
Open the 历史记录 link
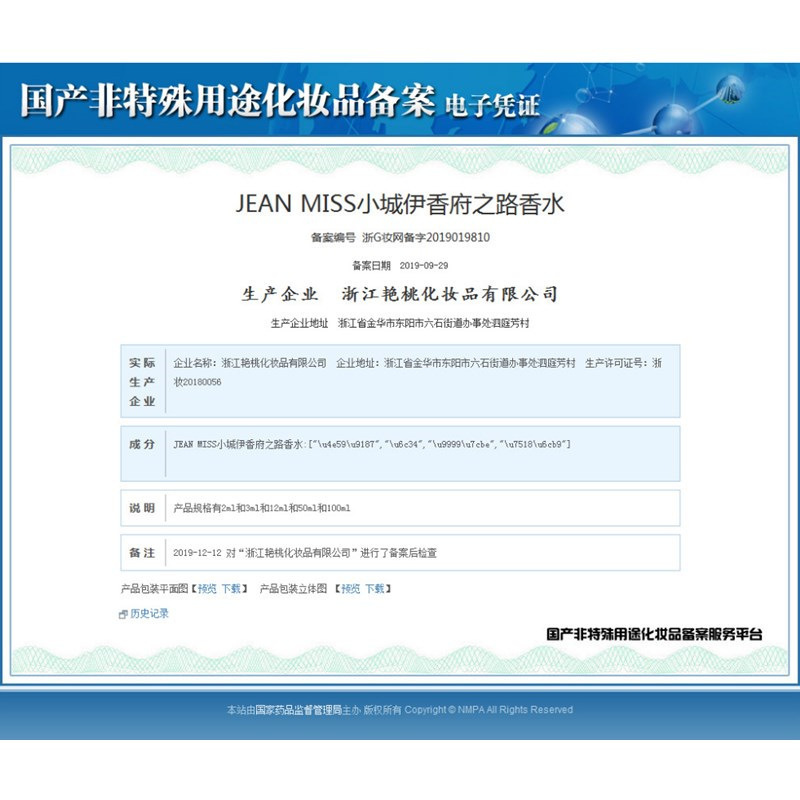point(149,613)
